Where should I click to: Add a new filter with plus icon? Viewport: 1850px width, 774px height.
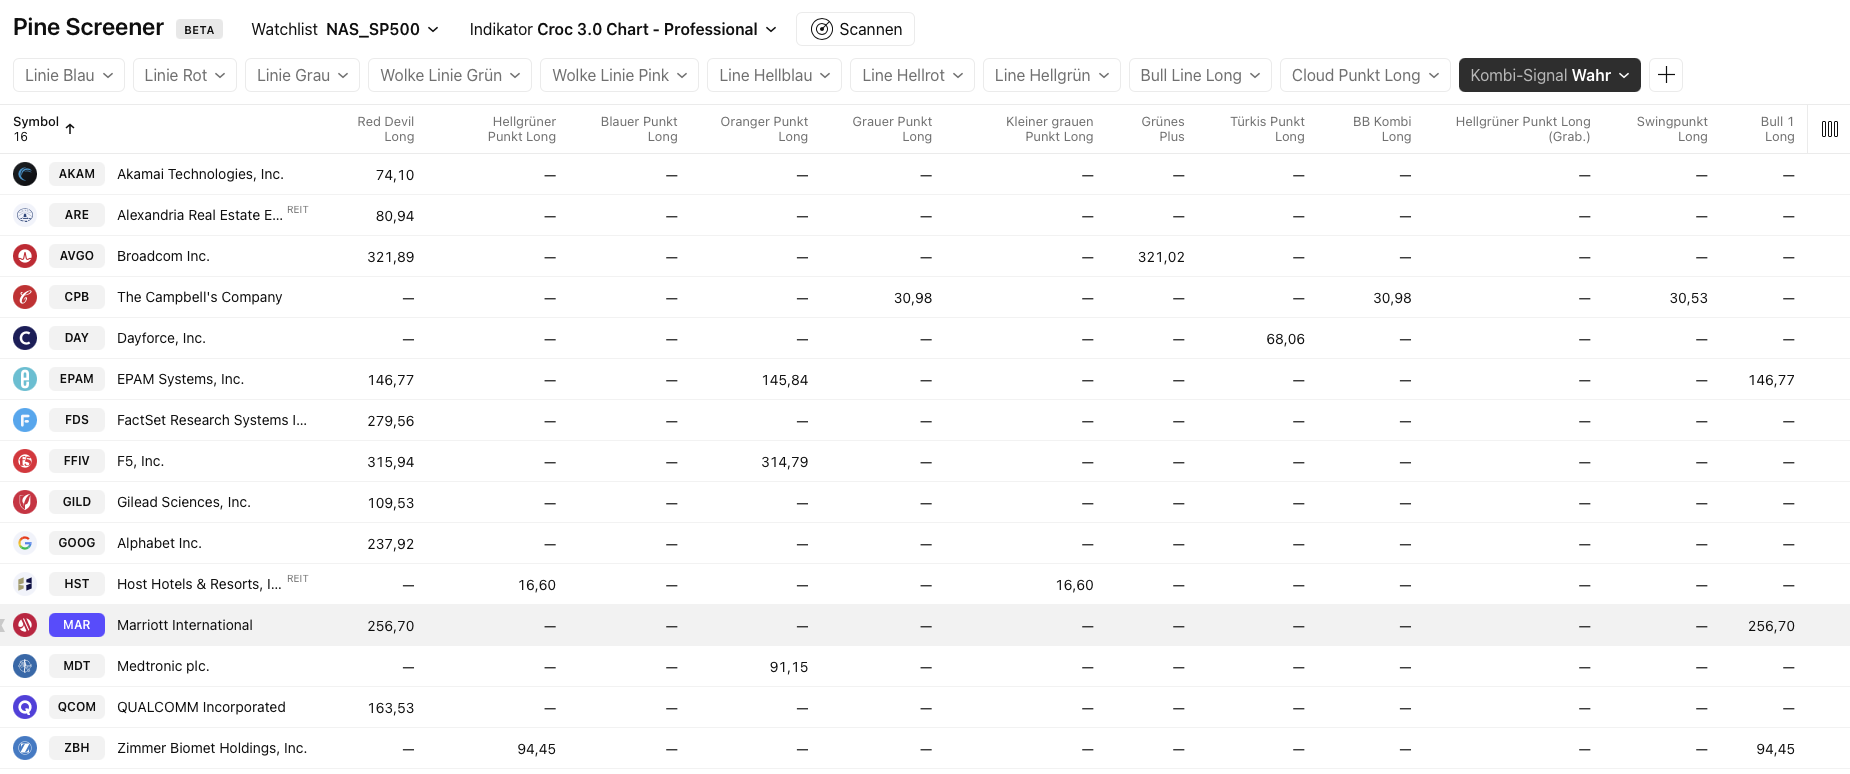[1666, 75]
